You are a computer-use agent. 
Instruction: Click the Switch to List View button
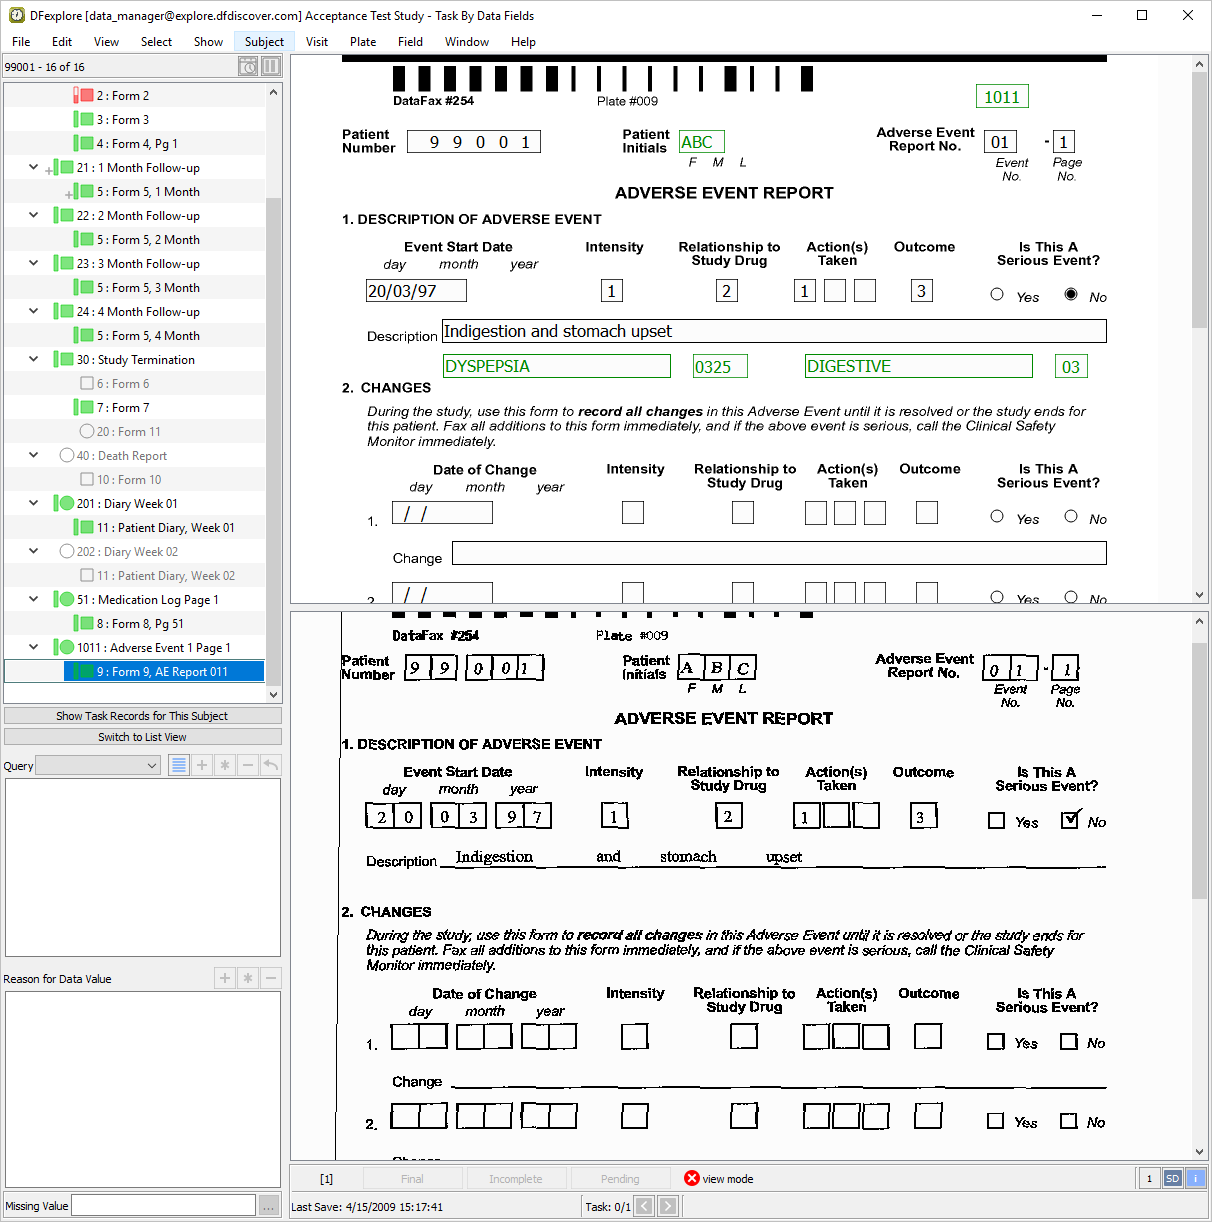coord(142,737)
